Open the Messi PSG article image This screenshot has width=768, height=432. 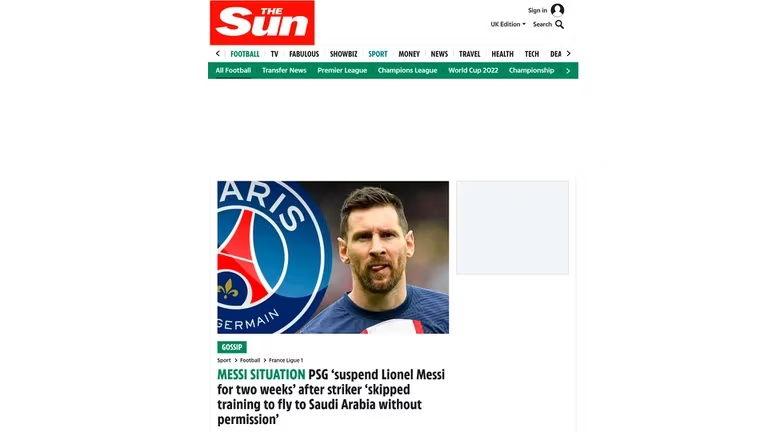(x=333, y=257)
